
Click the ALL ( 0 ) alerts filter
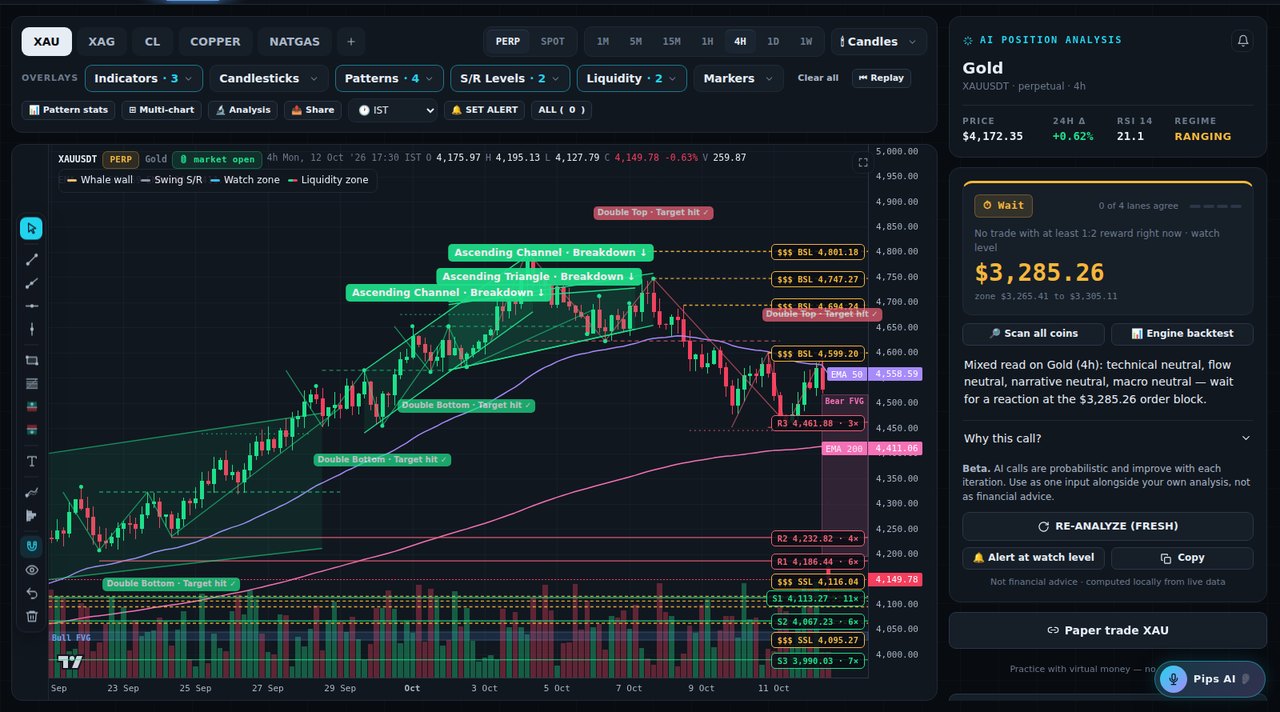coord(561,110)
